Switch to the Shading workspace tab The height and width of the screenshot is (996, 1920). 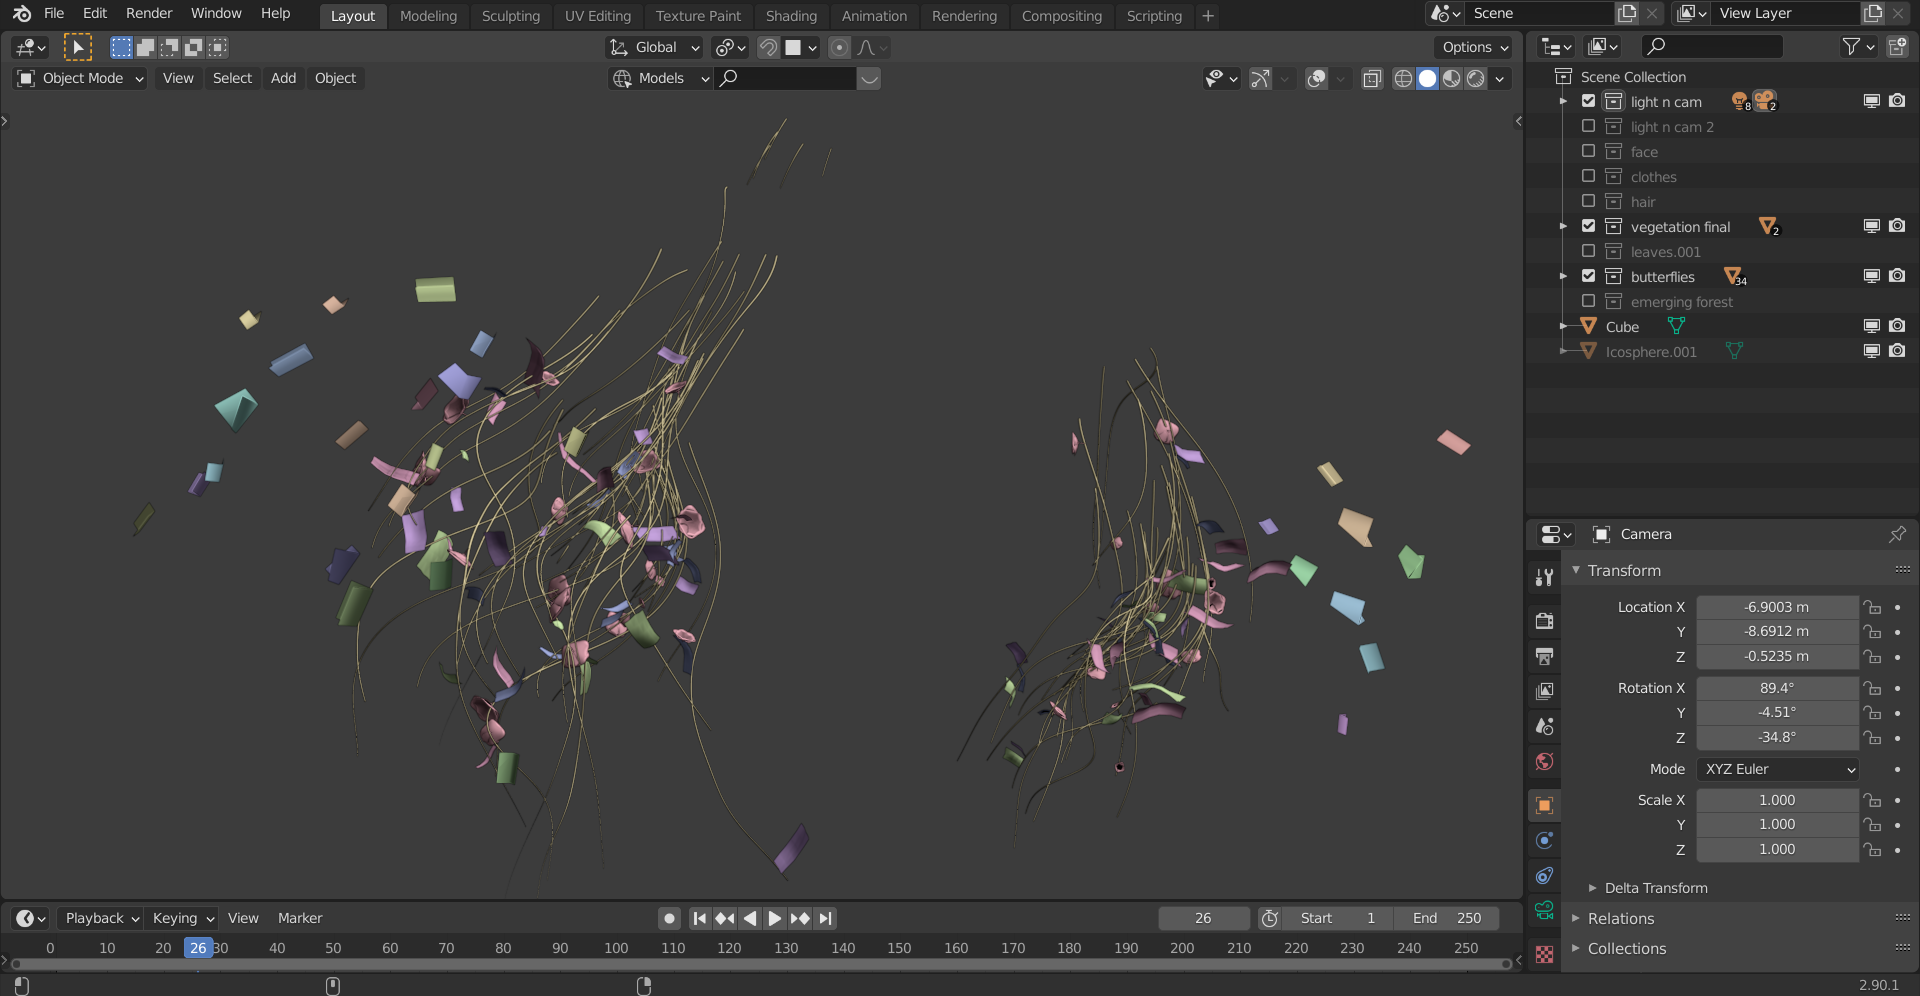point(791,16)
